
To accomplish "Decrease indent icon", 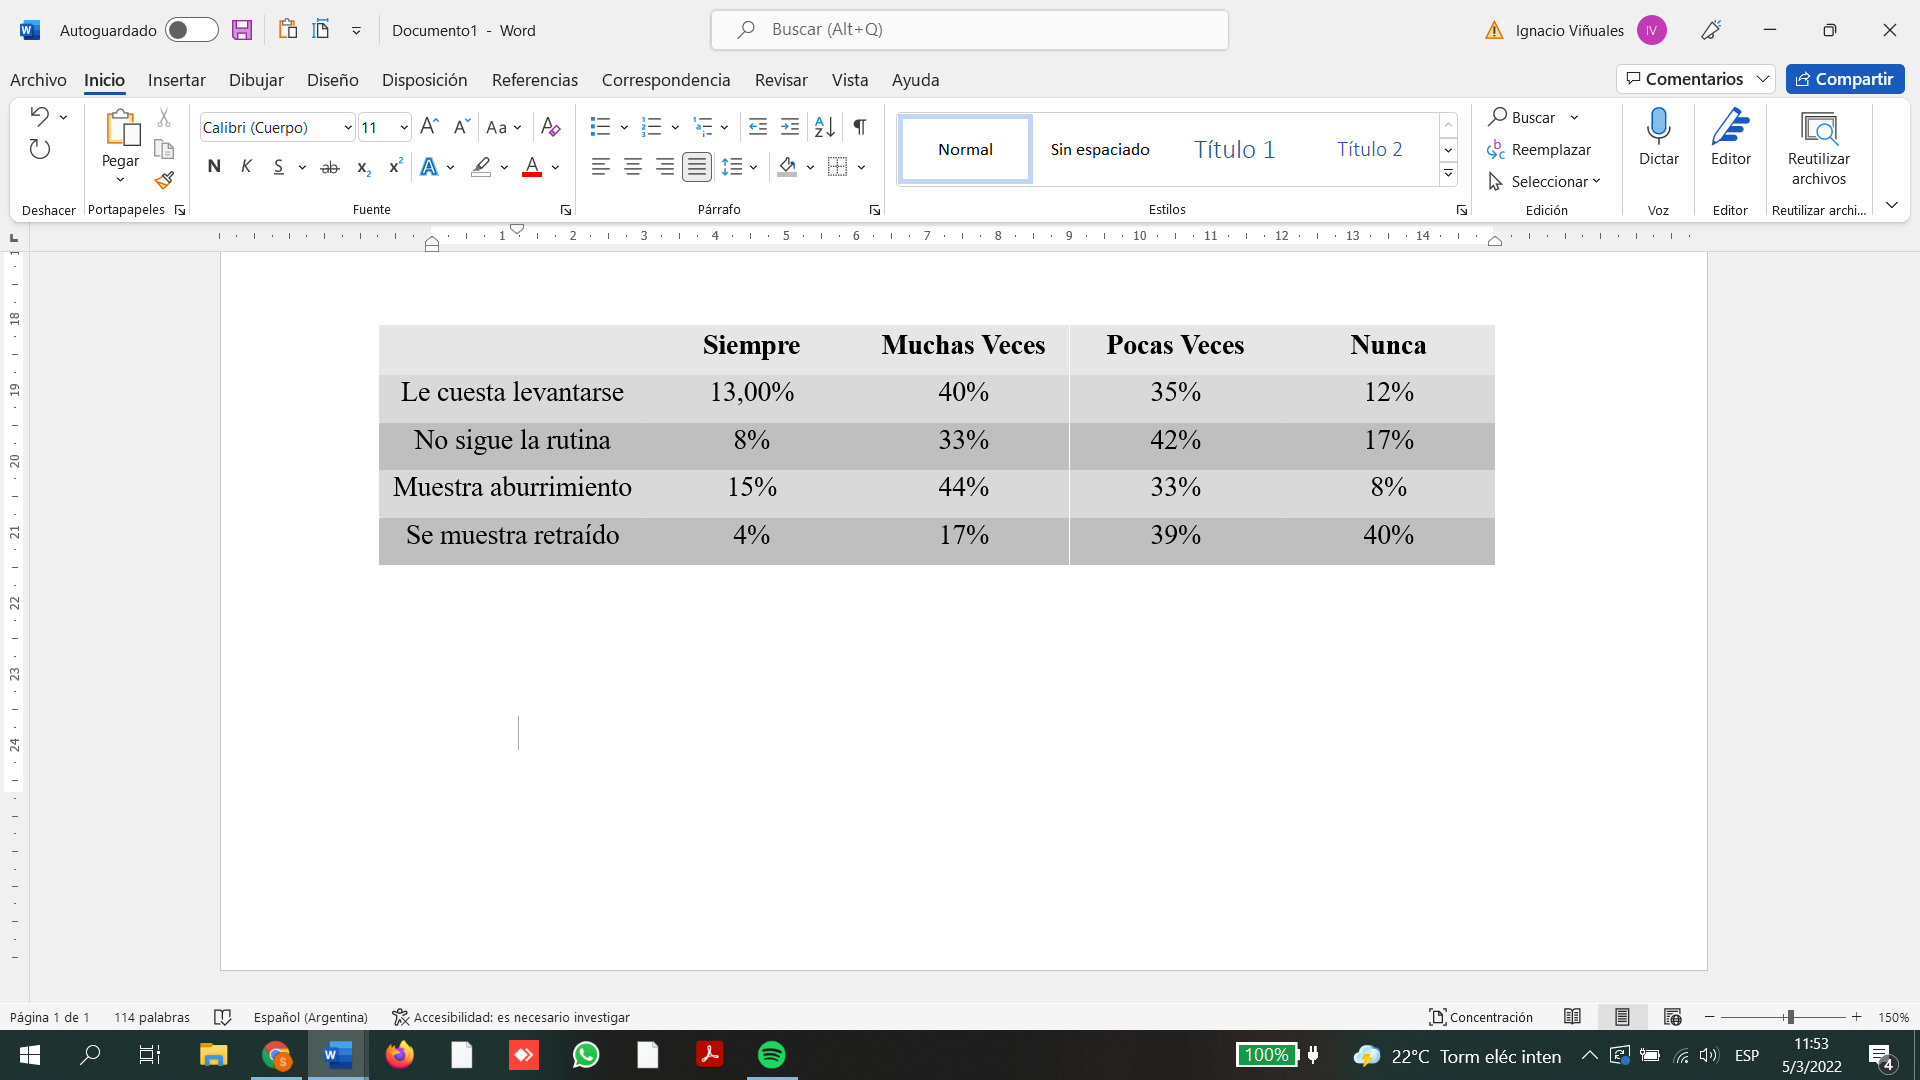I will coord(758,127).
